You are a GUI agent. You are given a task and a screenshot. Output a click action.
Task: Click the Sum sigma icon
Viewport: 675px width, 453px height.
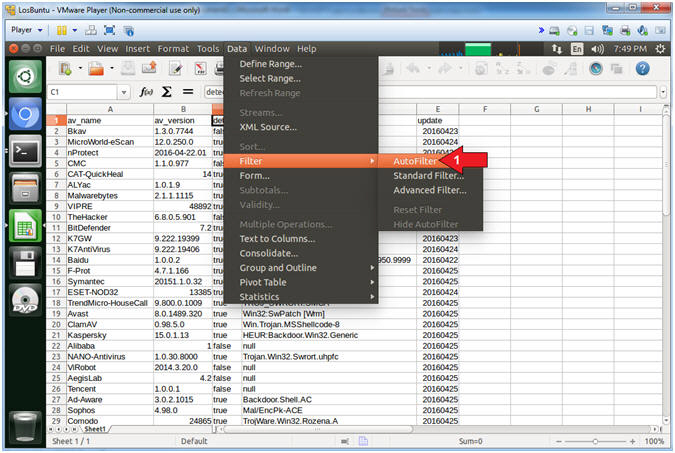click(166, 92)
